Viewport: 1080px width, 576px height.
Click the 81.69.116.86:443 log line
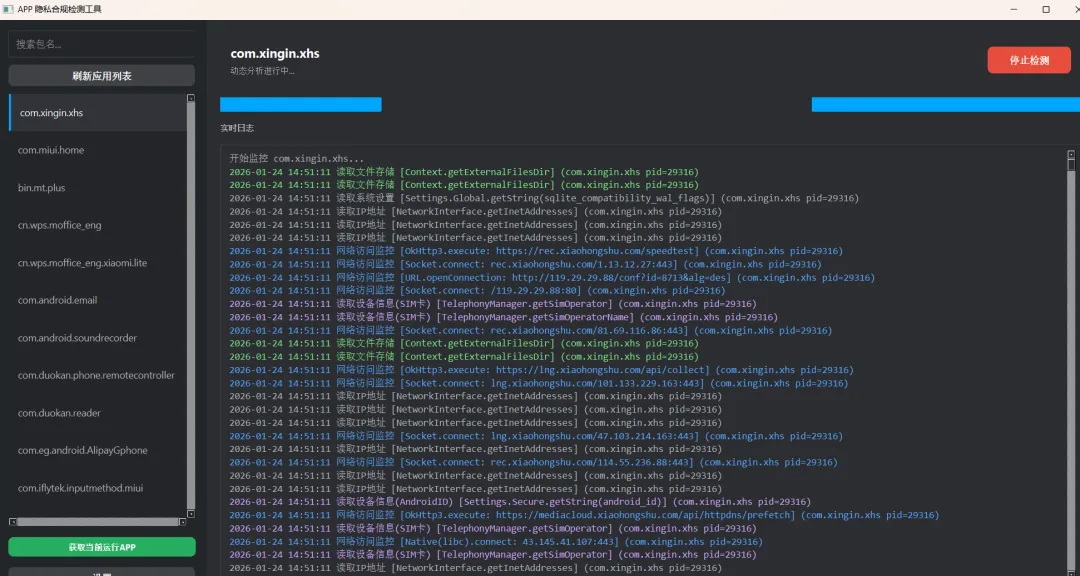point(530,331)
